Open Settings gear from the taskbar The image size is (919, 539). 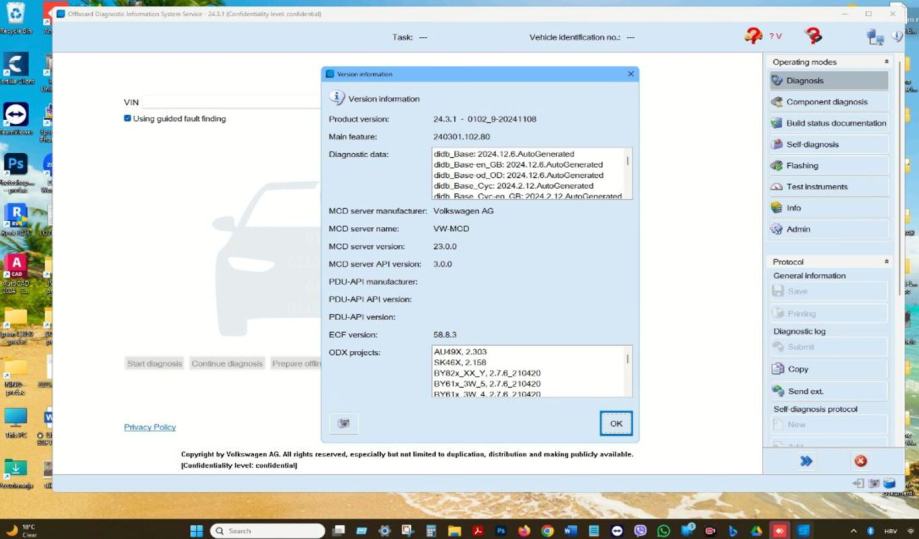384,531
